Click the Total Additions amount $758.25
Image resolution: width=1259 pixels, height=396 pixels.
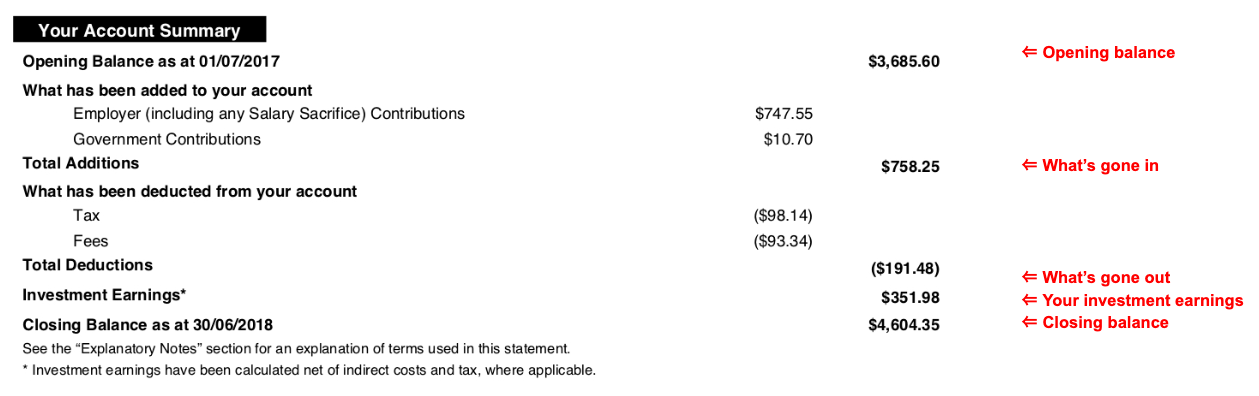910,167
